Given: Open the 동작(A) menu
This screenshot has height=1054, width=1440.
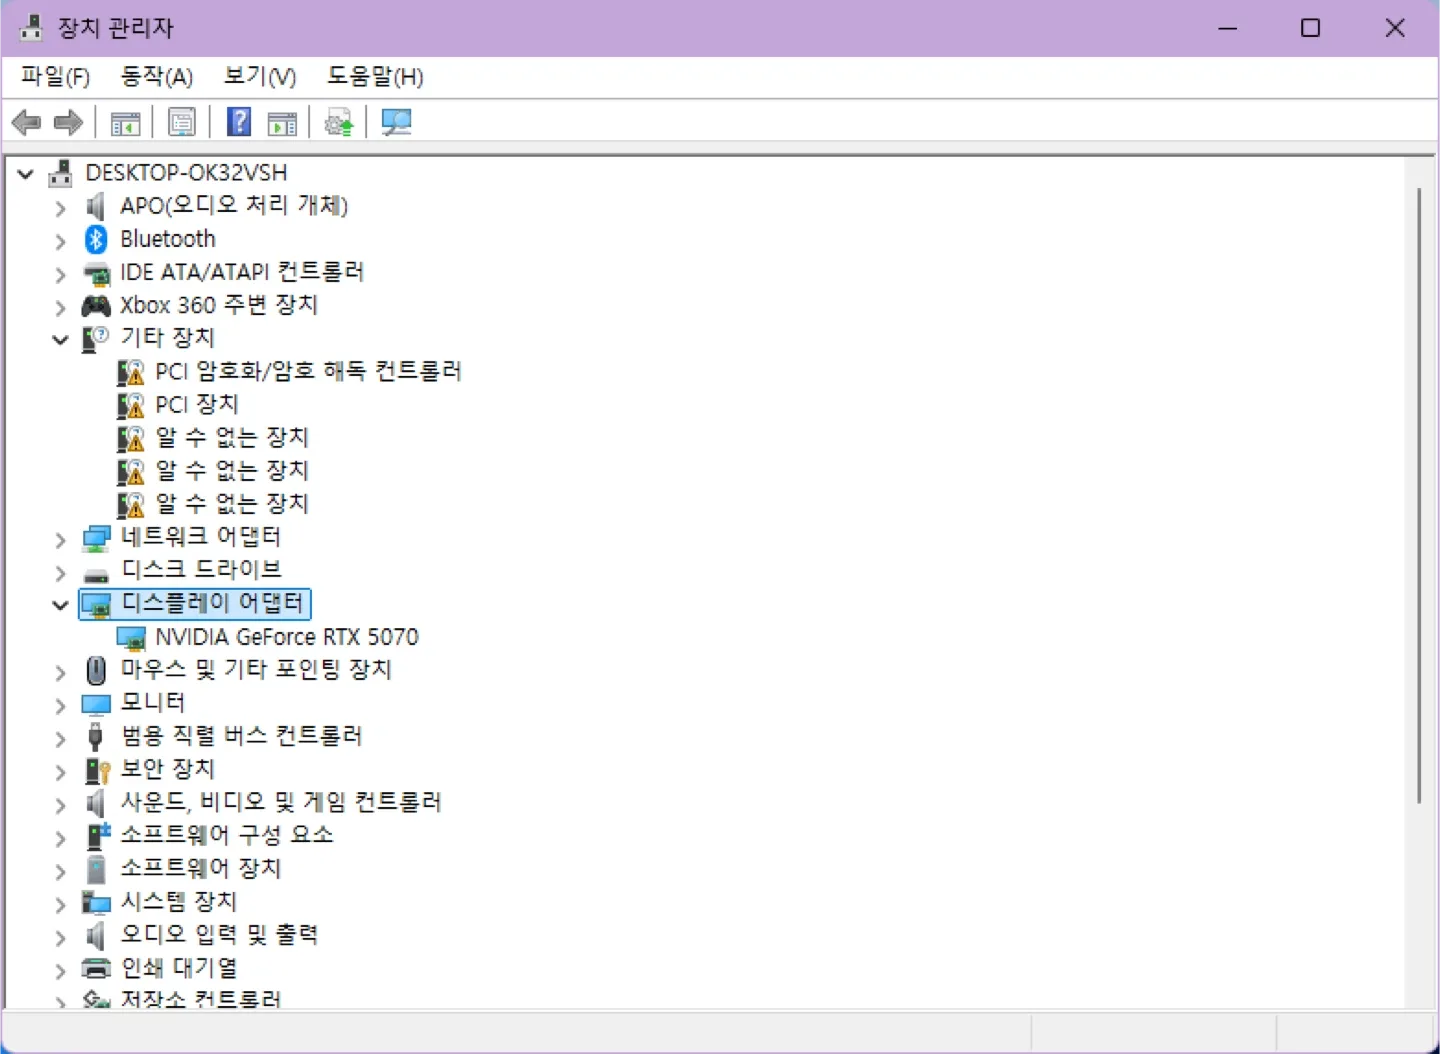Looking at the screenshot, I should pyautogui.click(x=156, y=77).
